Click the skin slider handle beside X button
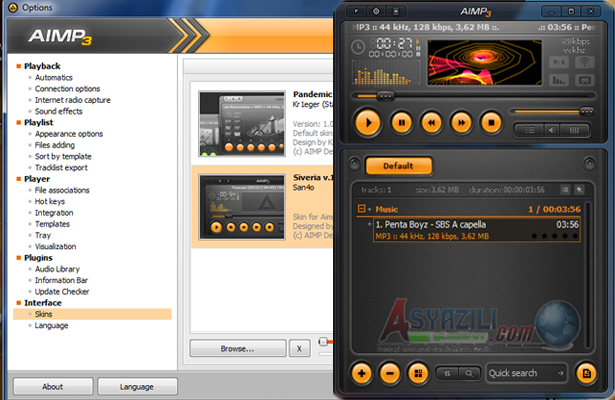Screen dimensions: 615x400 point(323,342)
